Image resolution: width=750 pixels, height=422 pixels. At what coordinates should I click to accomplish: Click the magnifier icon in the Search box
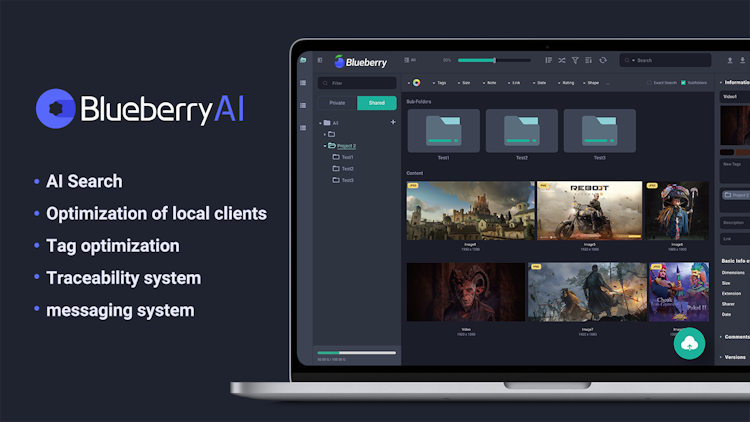tap(627, 60)
